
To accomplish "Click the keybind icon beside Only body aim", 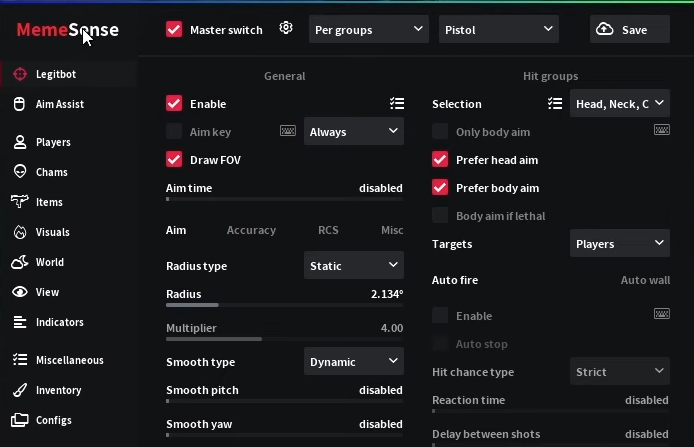I will coord(661,130).
